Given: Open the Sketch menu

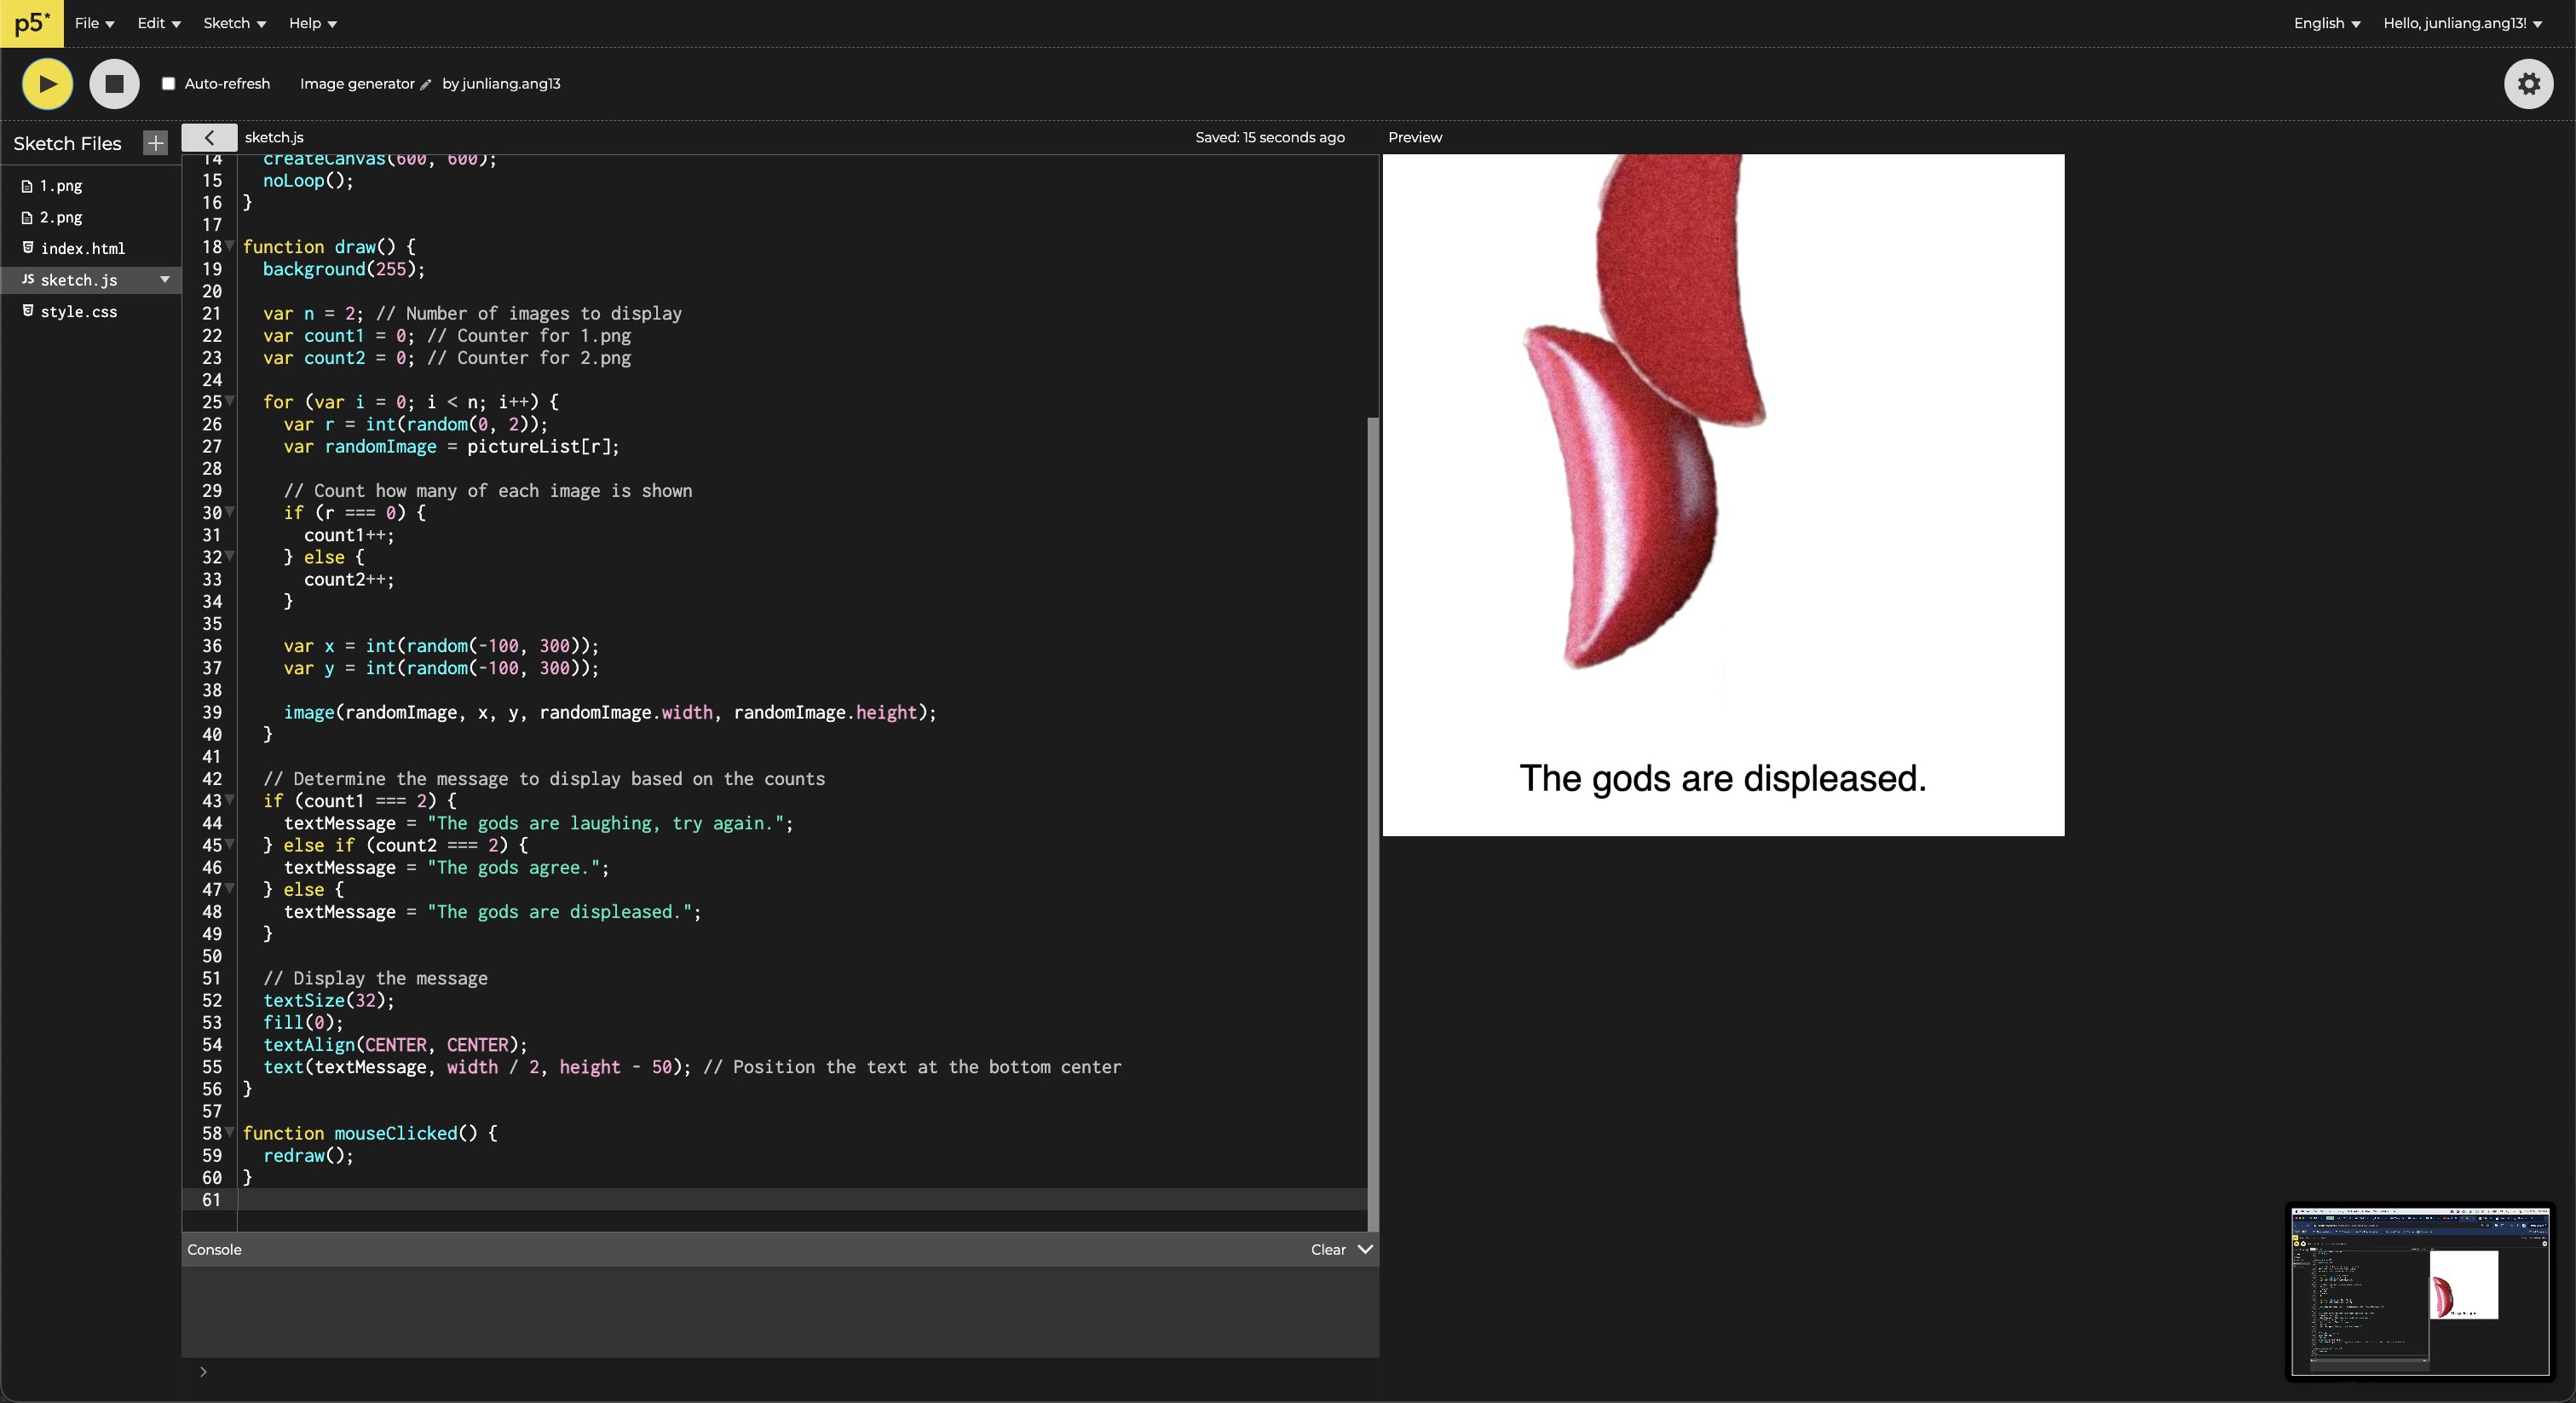Looking at the screenshot, I should coord(234,23).
